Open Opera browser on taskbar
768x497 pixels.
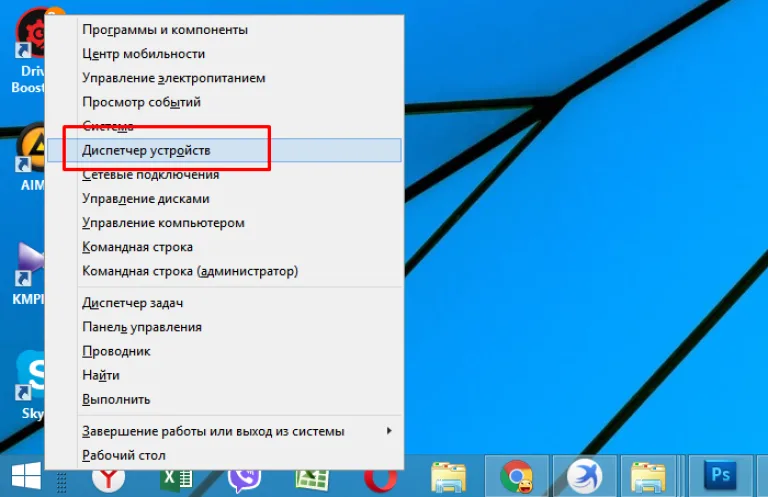380,480
